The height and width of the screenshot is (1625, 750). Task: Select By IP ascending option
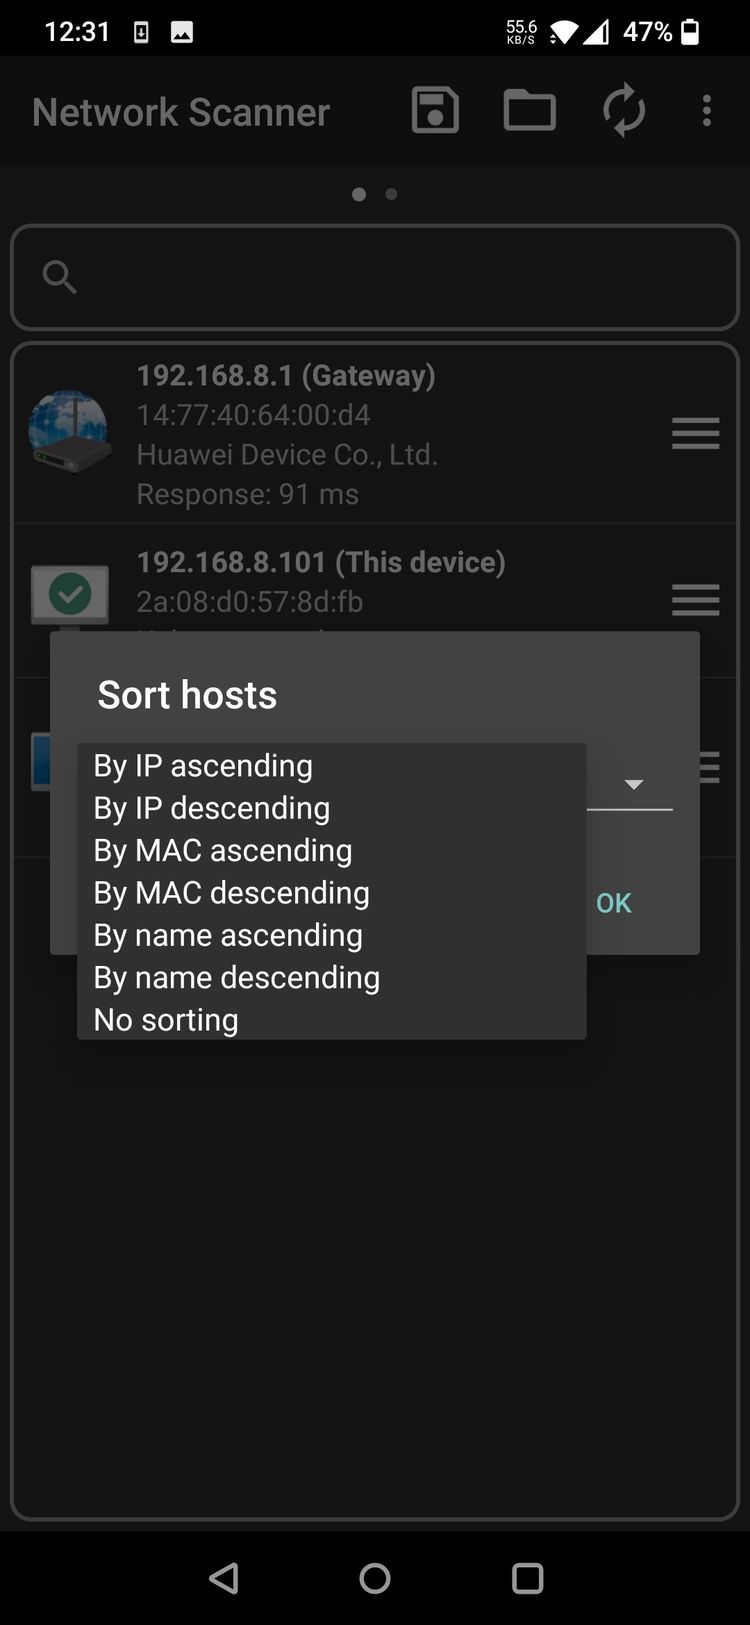tap(332, 765)
